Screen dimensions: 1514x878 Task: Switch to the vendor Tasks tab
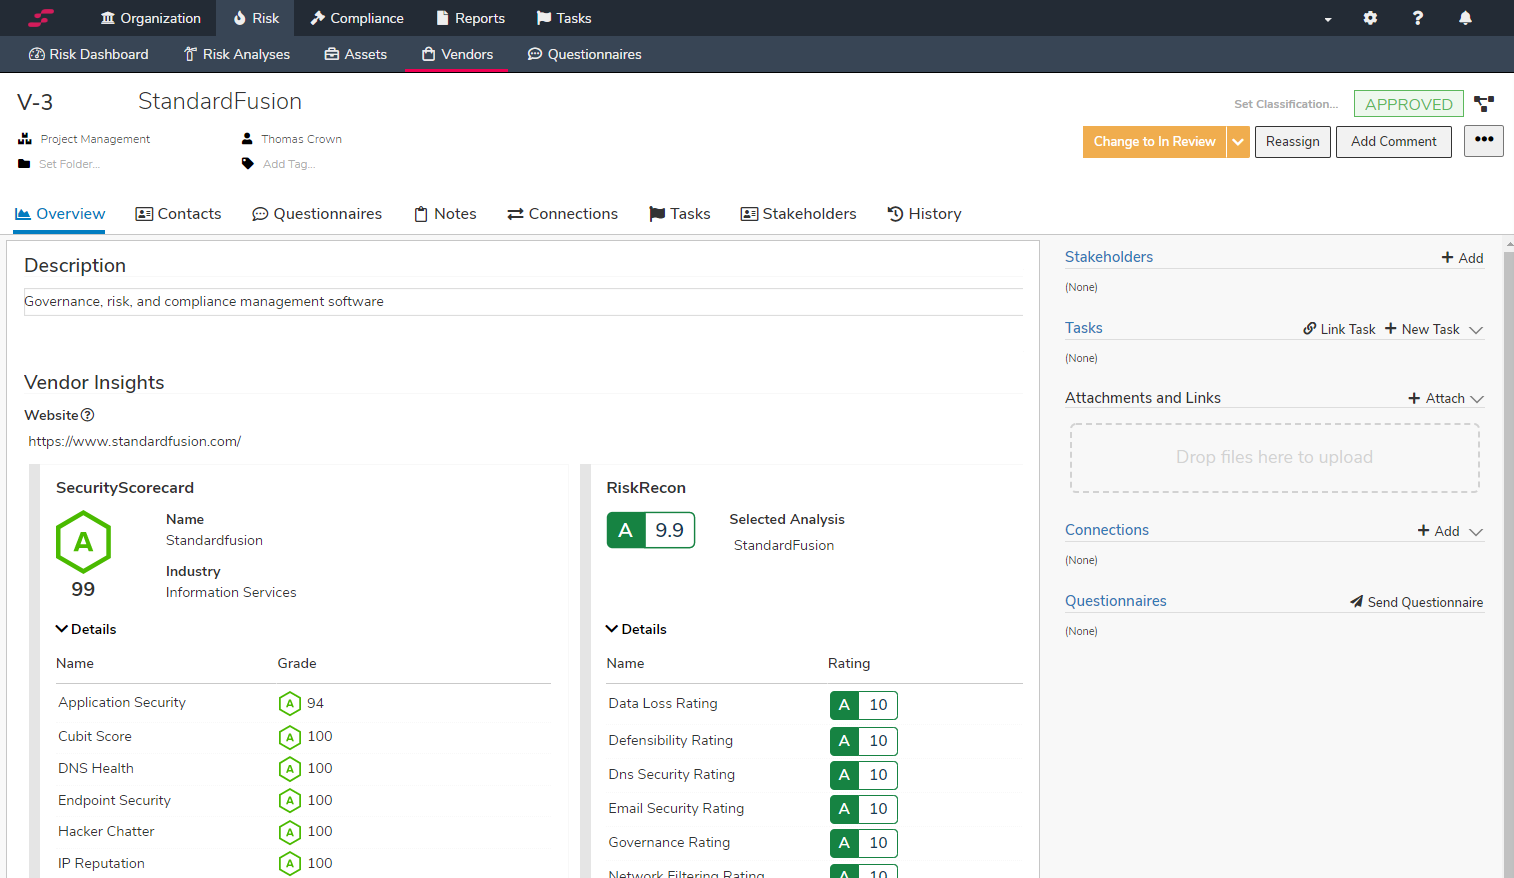[680, 214]
